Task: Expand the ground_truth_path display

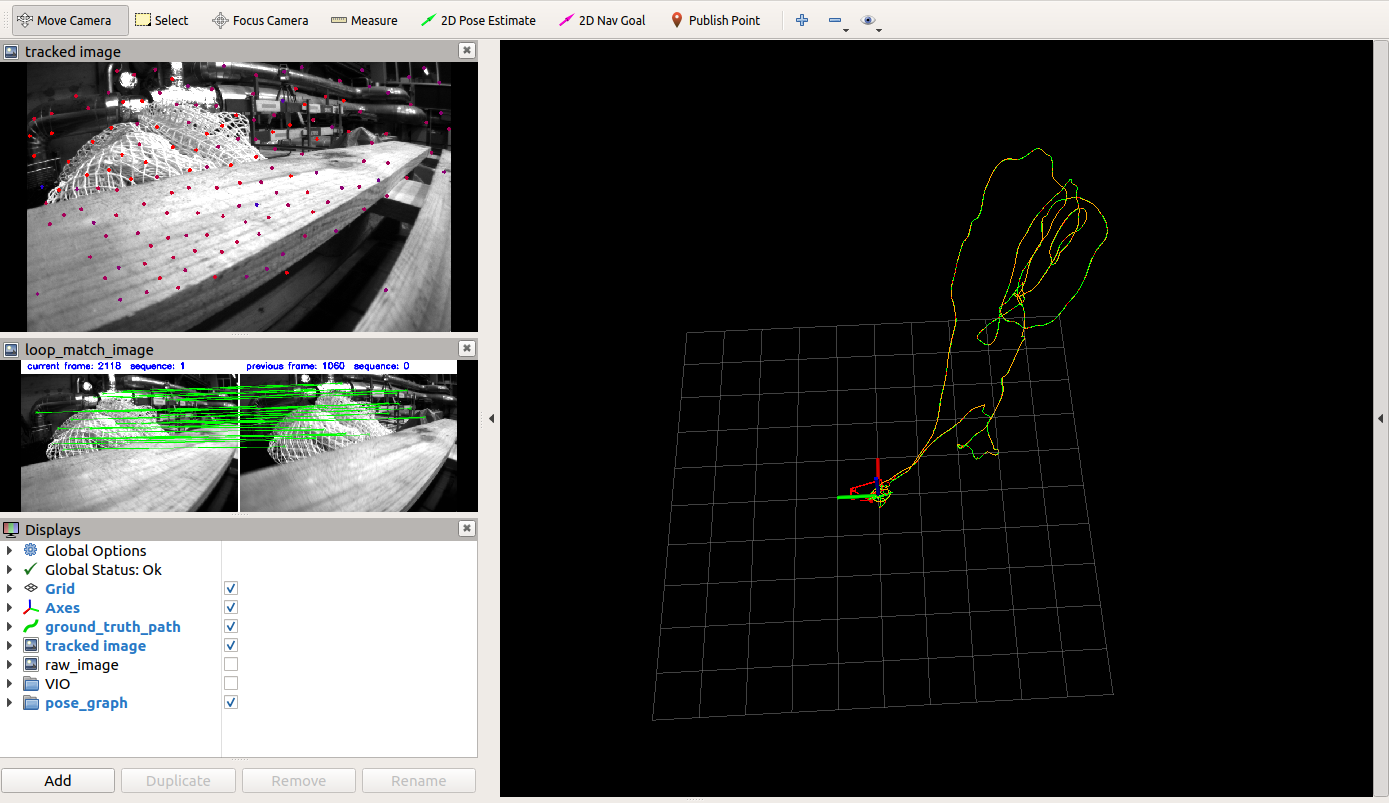Action: coord(10,627)
